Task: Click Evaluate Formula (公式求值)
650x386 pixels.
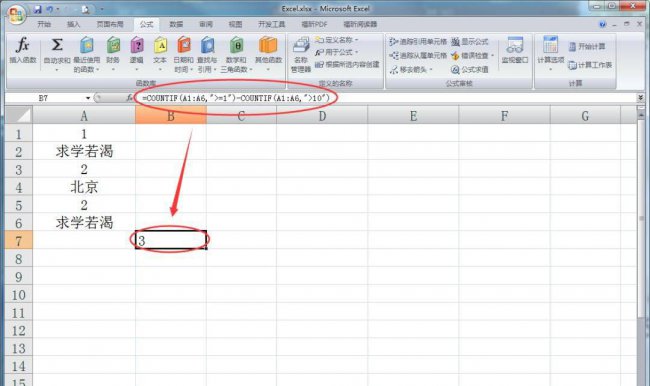Action: (470, 69)
